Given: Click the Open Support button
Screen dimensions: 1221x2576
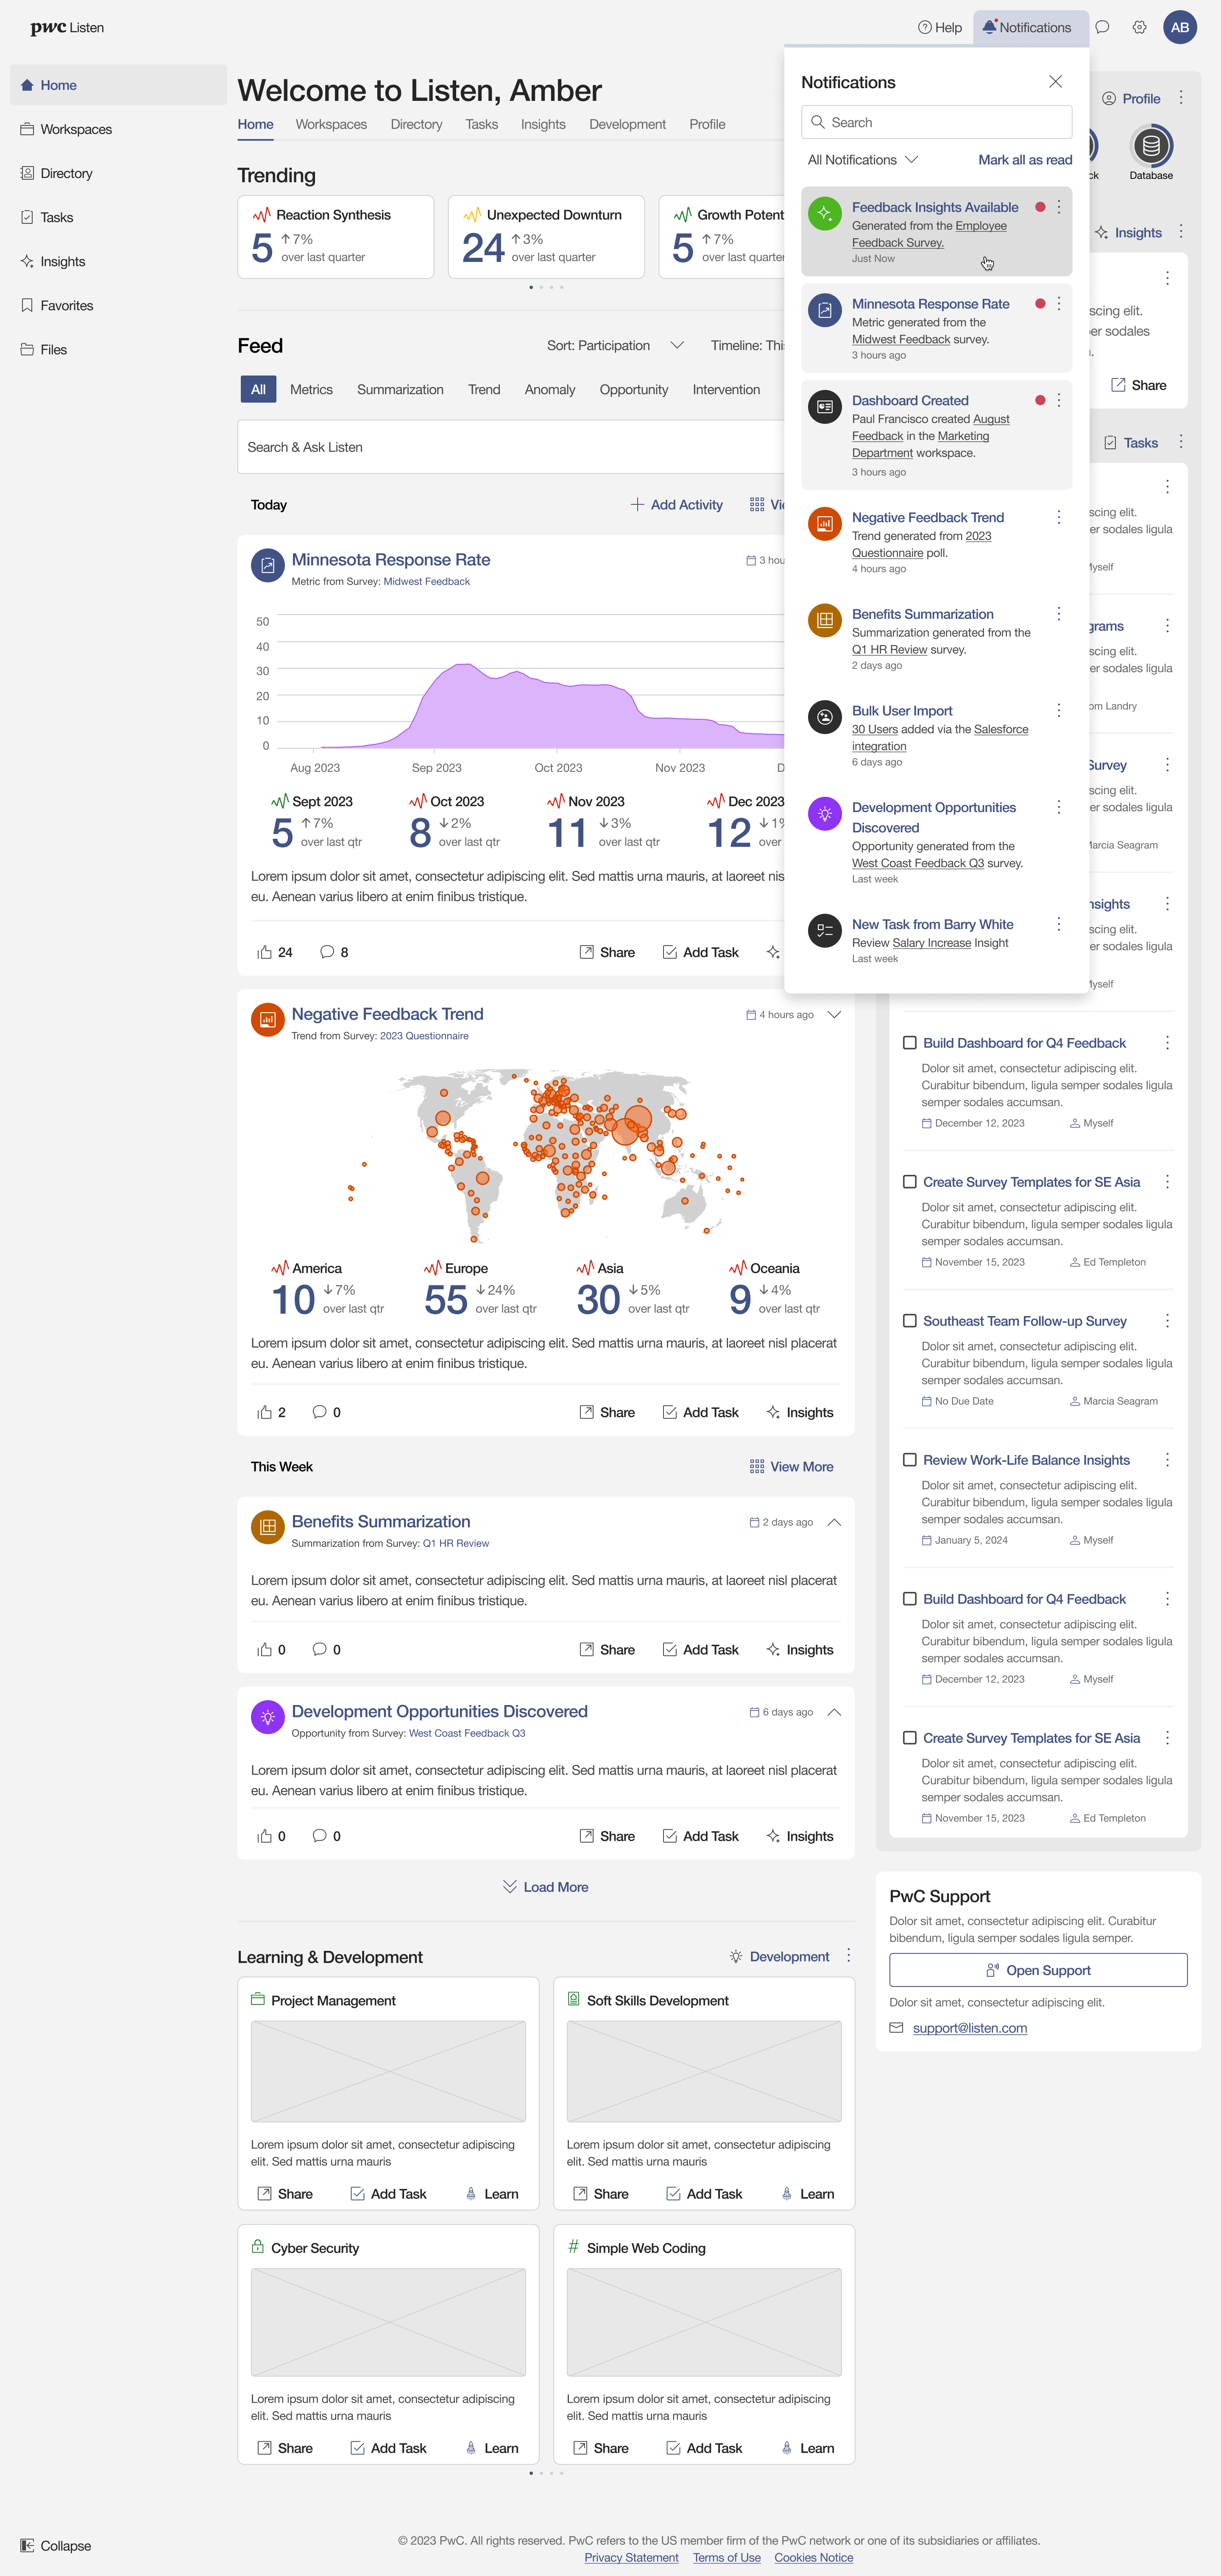Looking at the screenshot, I should [x=1038, y=1970].
